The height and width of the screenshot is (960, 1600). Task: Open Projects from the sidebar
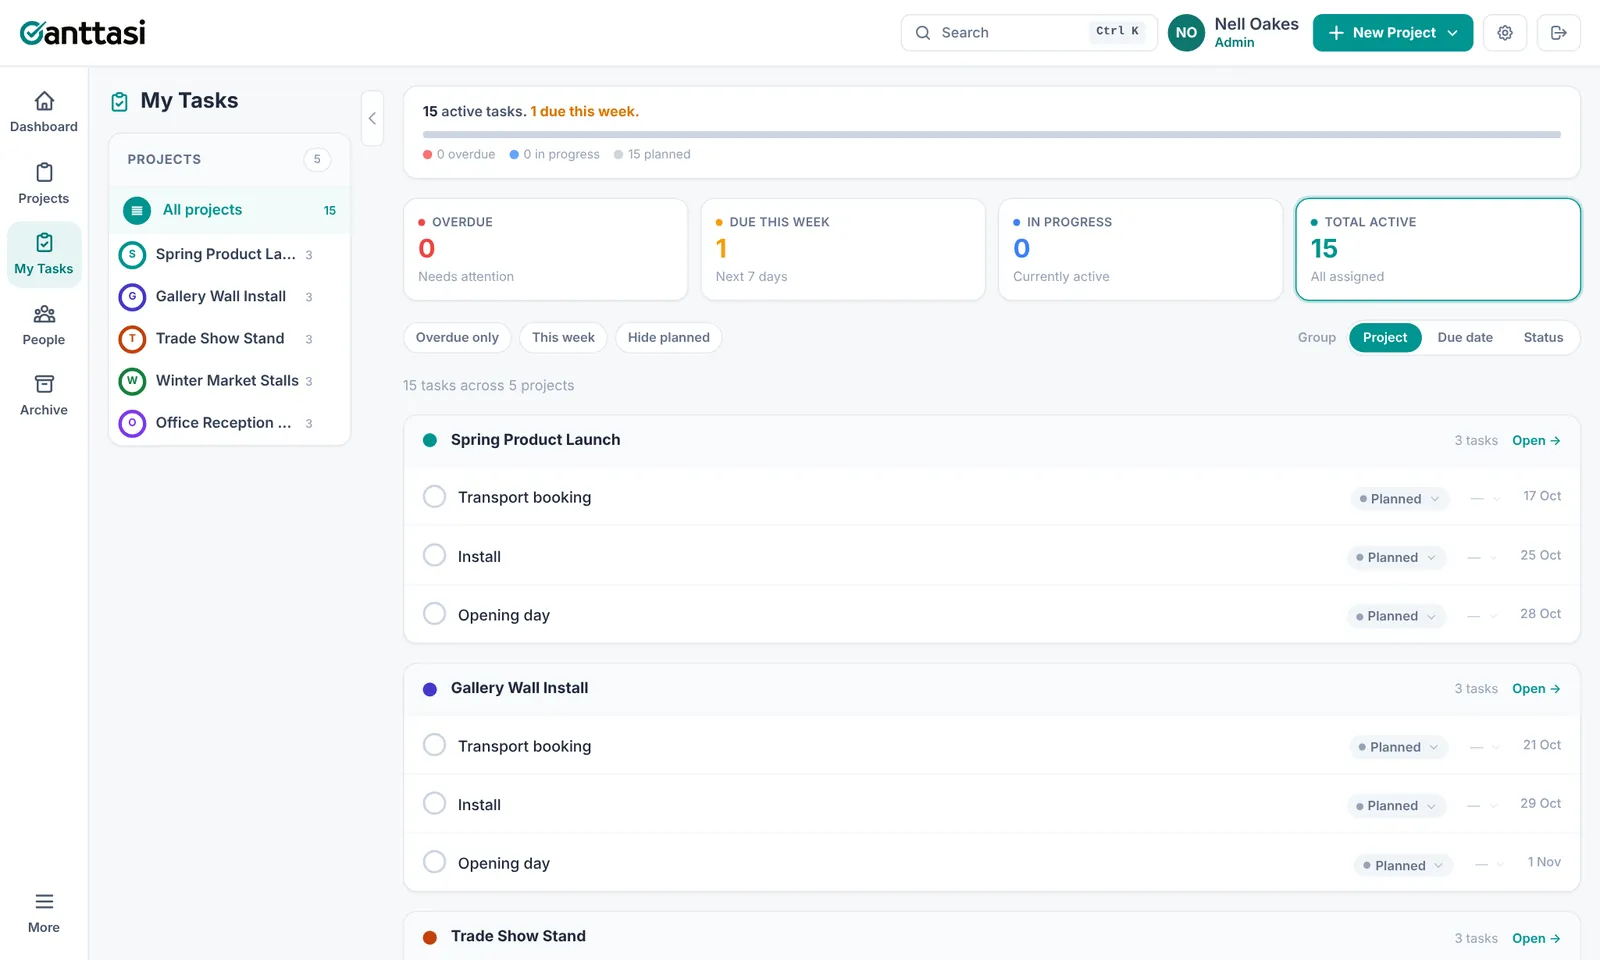pyautogui.click(x=44, y=184)
